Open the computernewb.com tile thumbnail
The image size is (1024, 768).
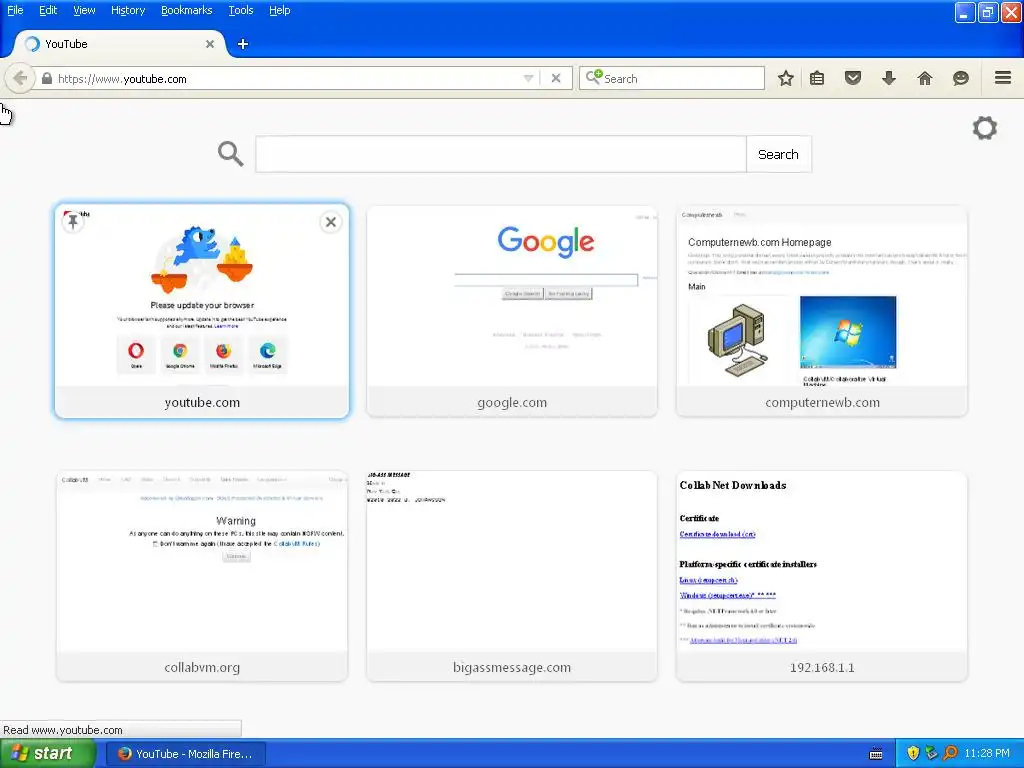point(822,295)
